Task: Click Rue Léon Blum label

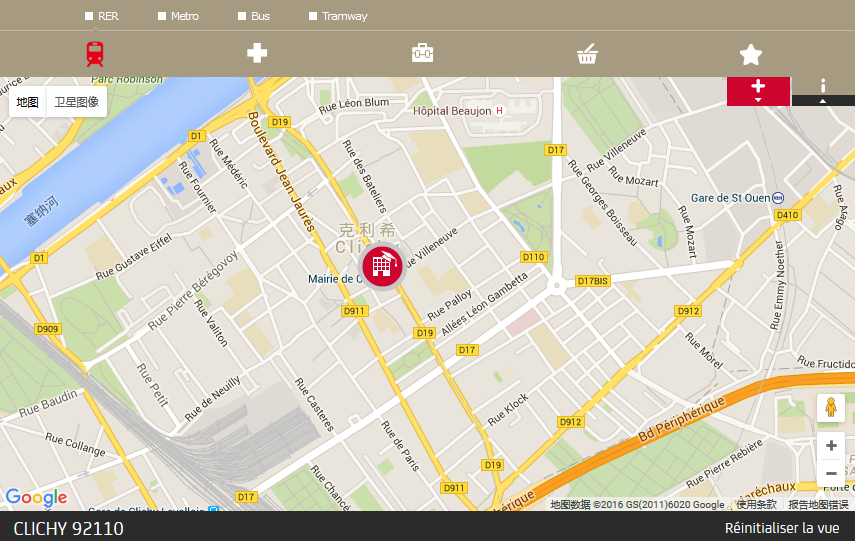Action: [354, 105]
